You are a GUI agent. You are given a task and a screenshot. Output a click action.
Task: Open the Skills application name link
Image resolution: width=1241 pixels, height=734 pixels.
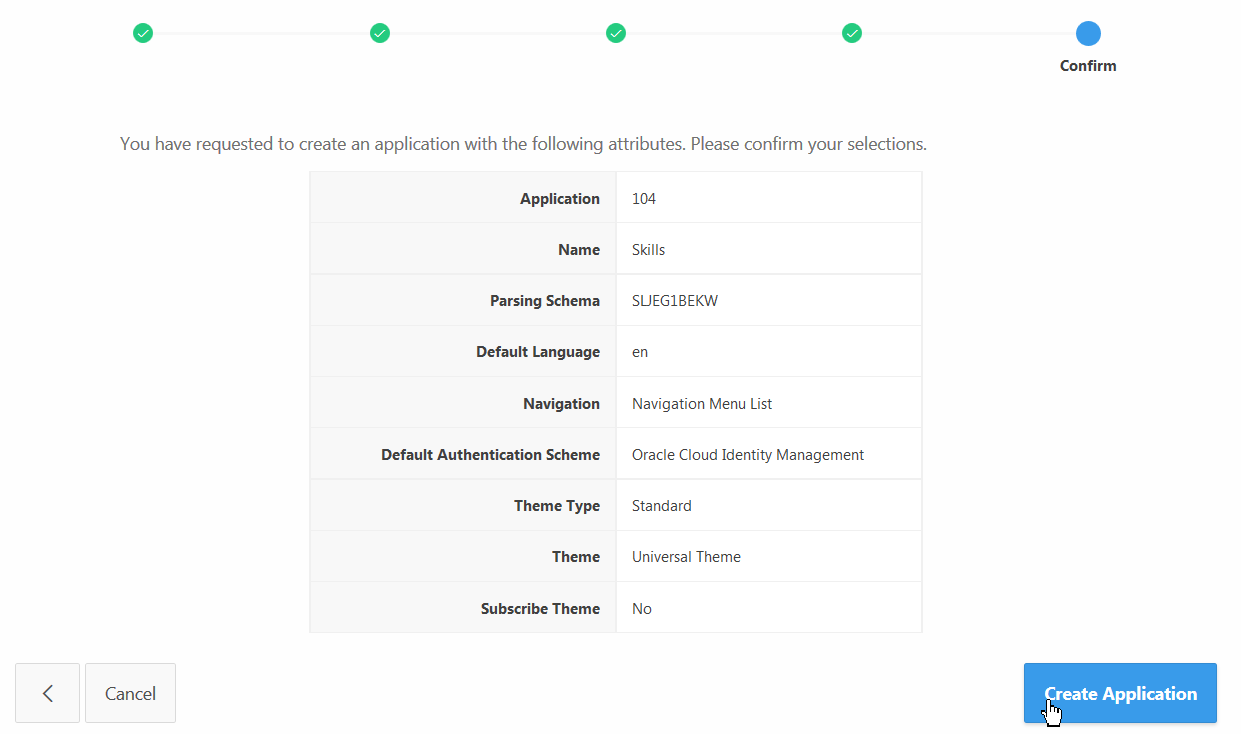(648, 248)
